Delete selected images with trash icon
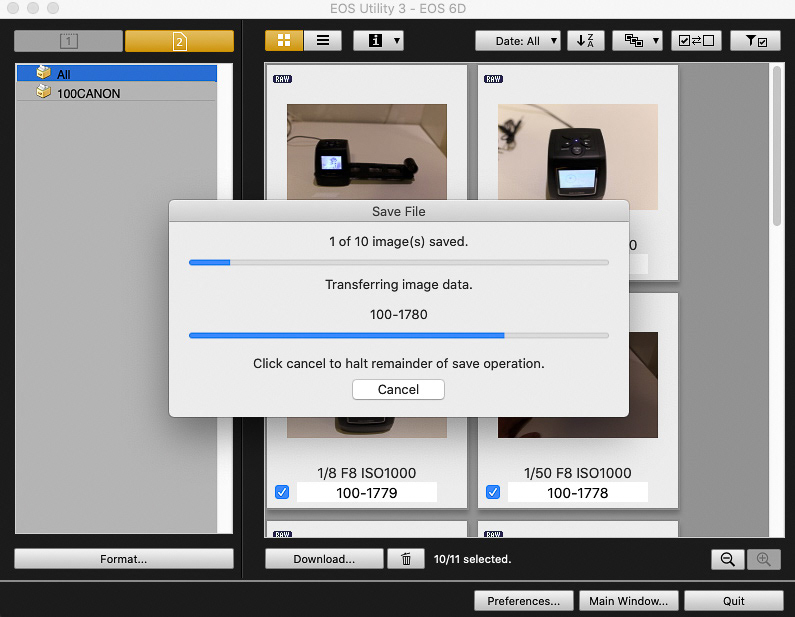The image size is (795, 617). point(406,559)
